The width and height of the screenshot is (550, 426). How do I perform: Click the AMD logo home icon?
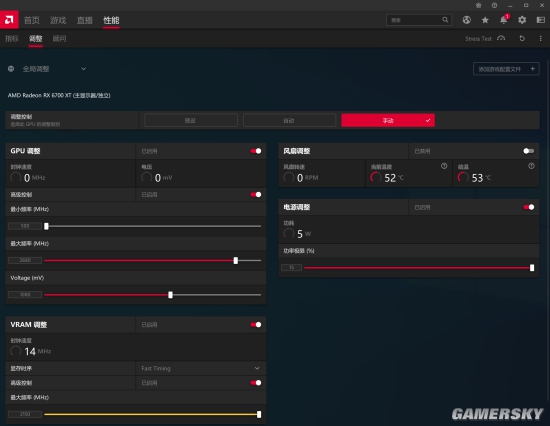[9, 20]
